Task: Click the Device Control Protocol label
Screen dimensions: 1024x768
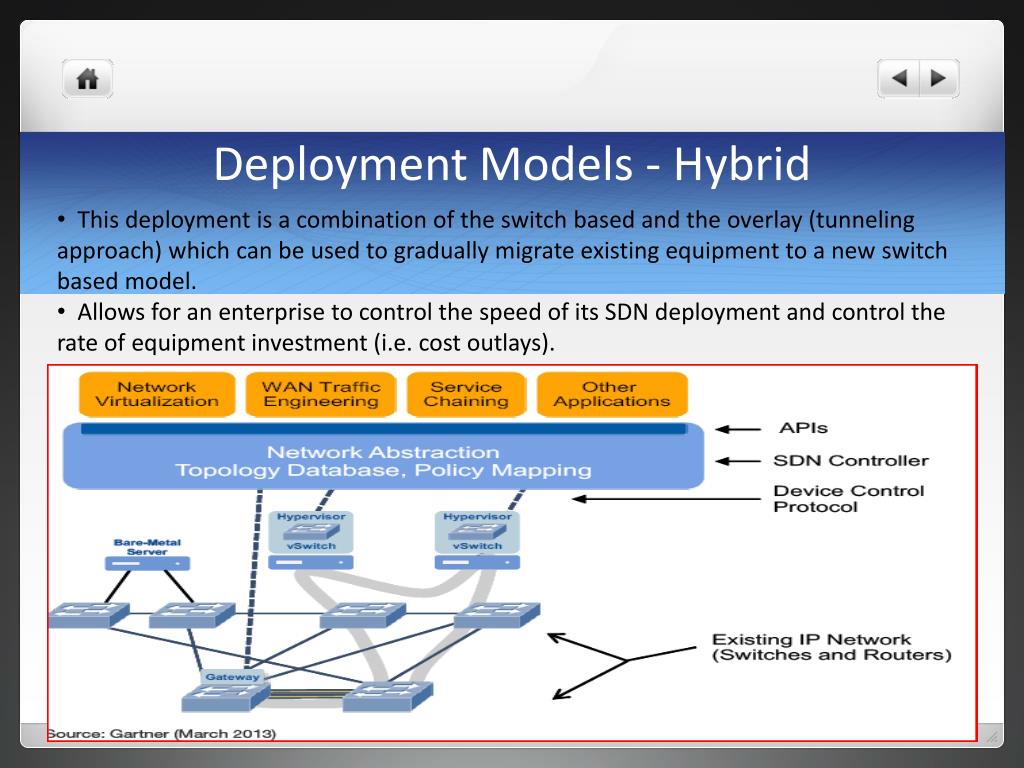Action: pos(849,499)
